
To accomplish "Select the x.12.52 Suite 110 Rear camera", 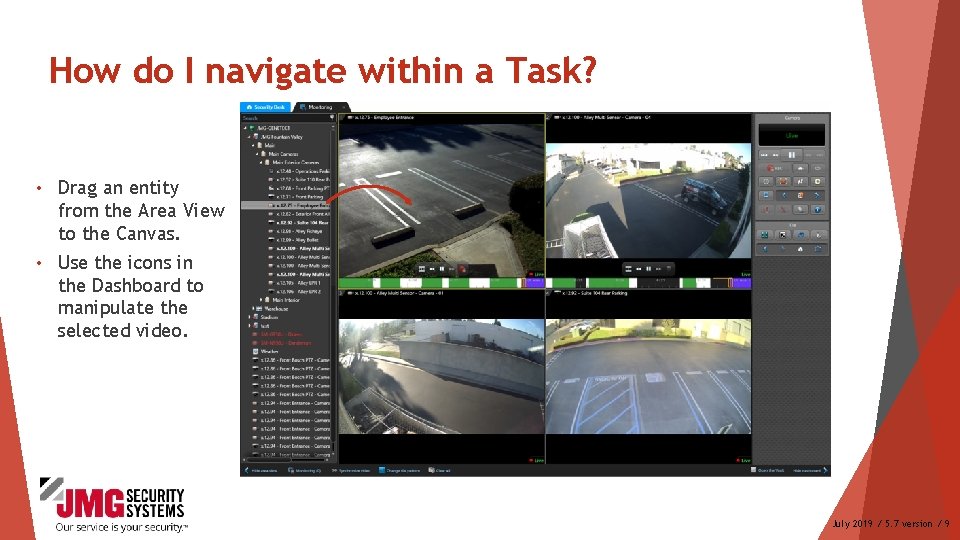I will 299,180.
